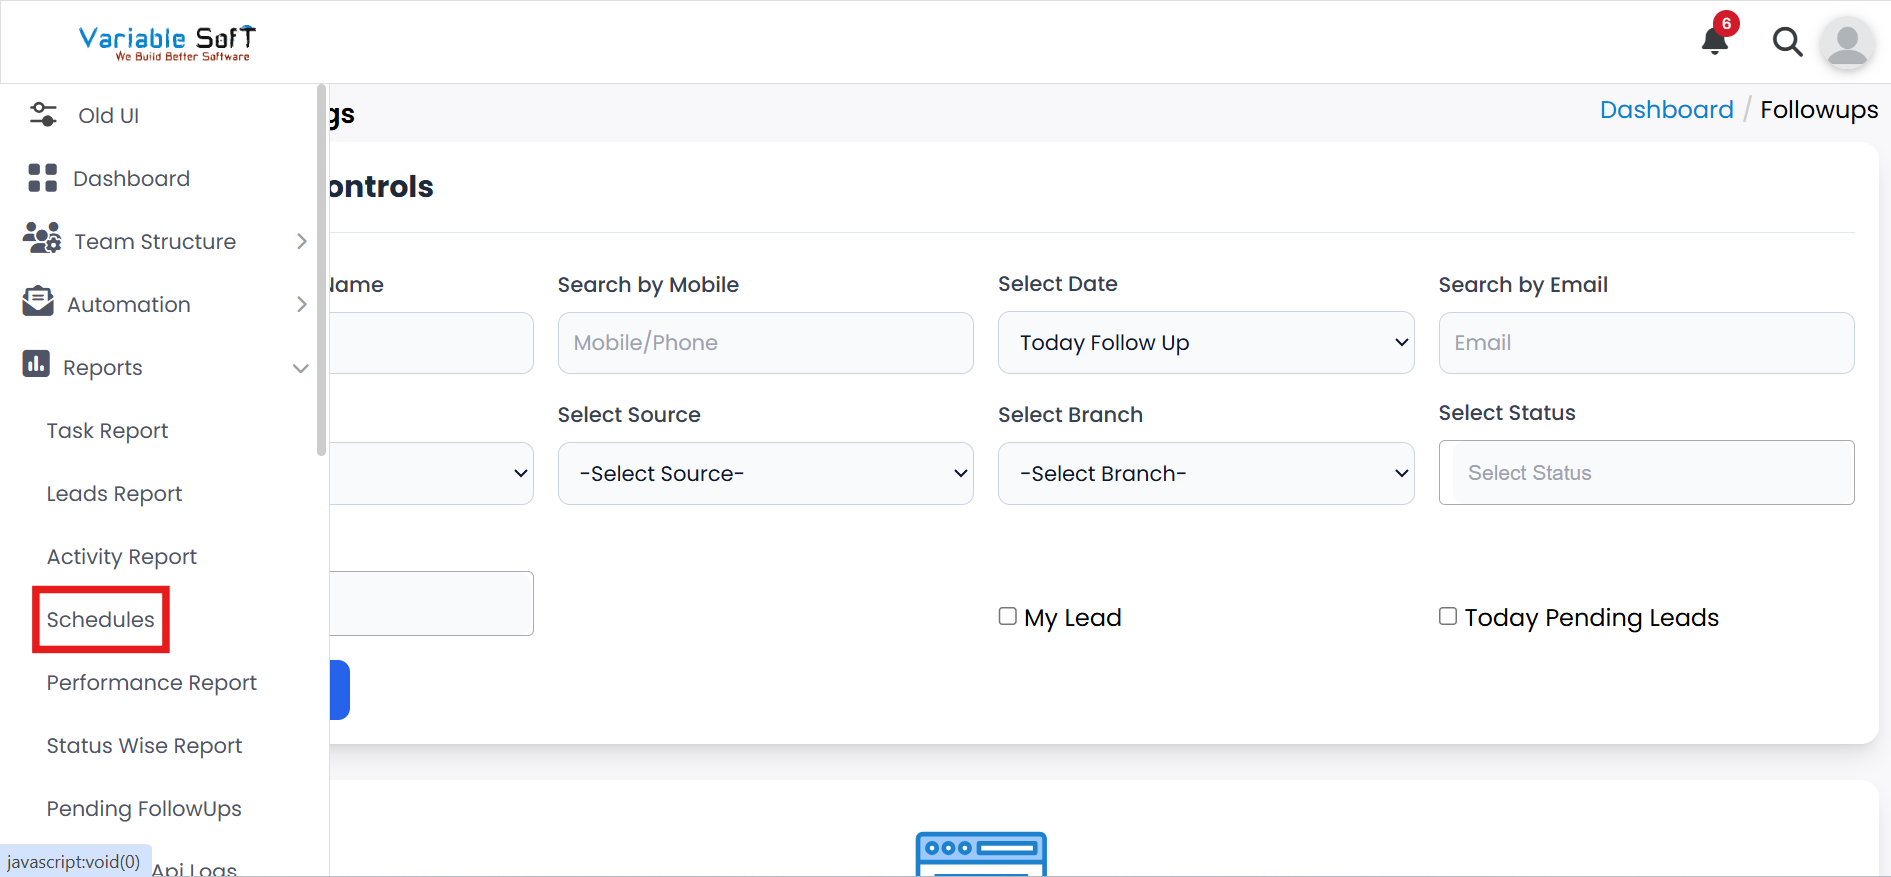
Task: Go to the Performance Report page
Action: point(152,683)
